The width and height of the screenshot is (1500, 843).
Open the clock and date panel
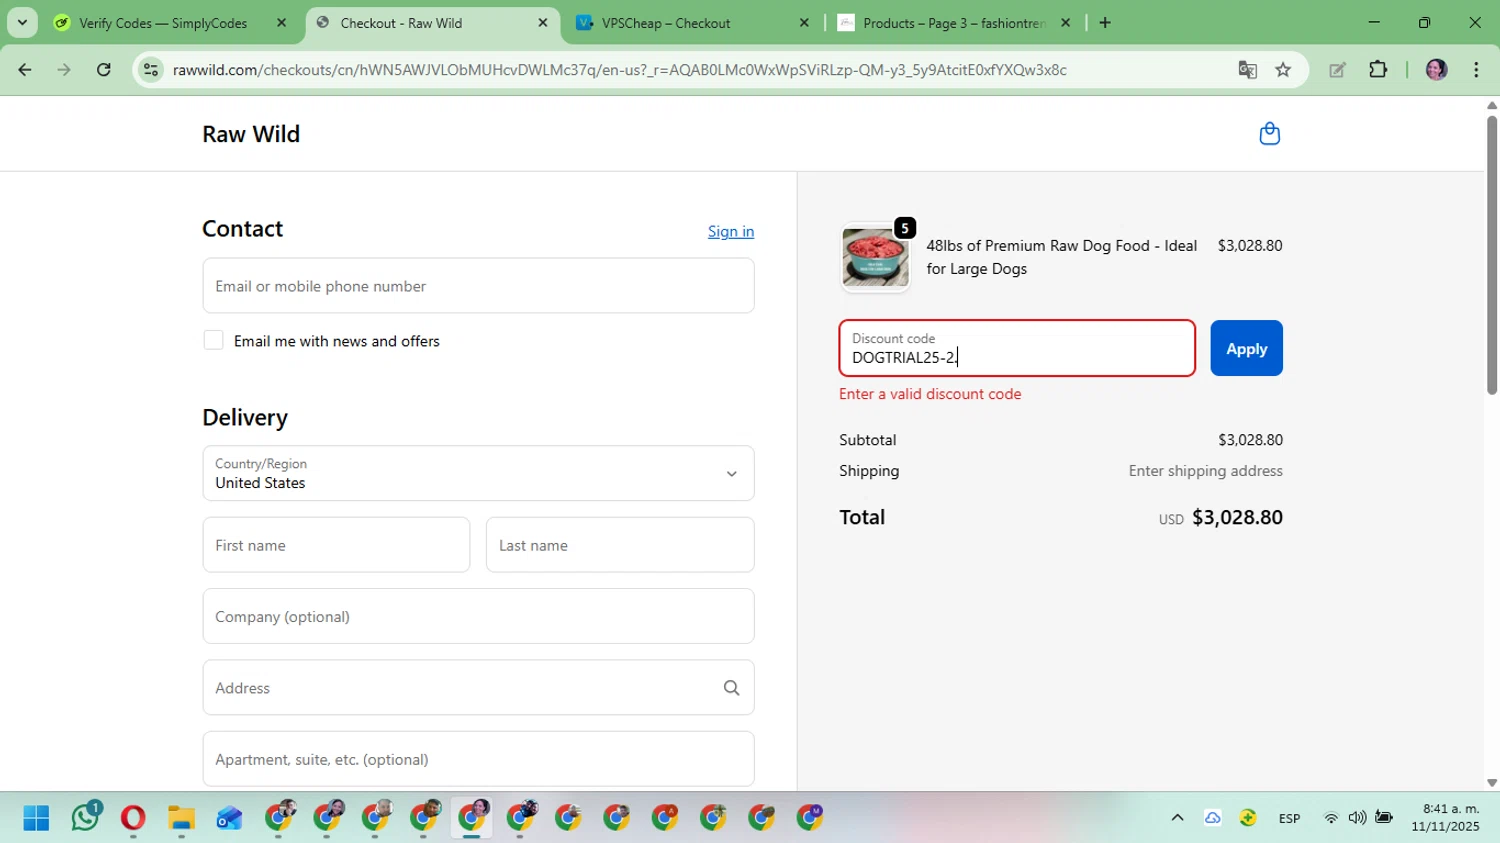coord(1445,818)
